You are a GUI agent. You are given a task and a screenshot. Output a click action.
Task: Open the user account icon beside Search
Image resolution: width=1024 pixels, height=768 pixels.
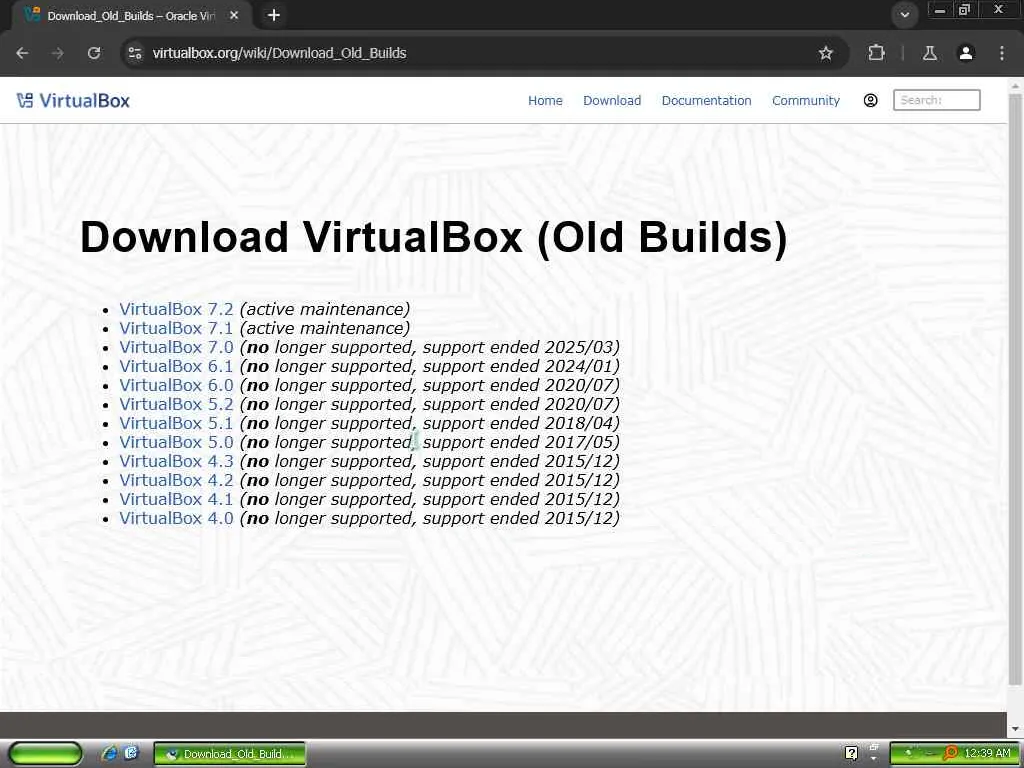pyautogui.click(x=870, y=101)
